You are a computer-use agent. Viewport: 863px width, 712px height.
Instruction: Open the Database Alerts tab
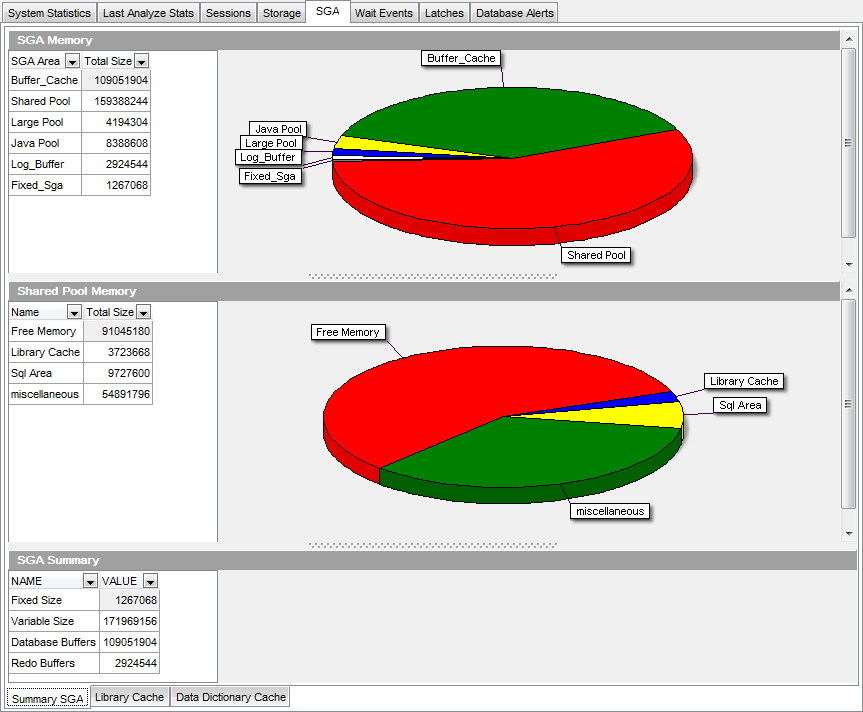point(513,13)
